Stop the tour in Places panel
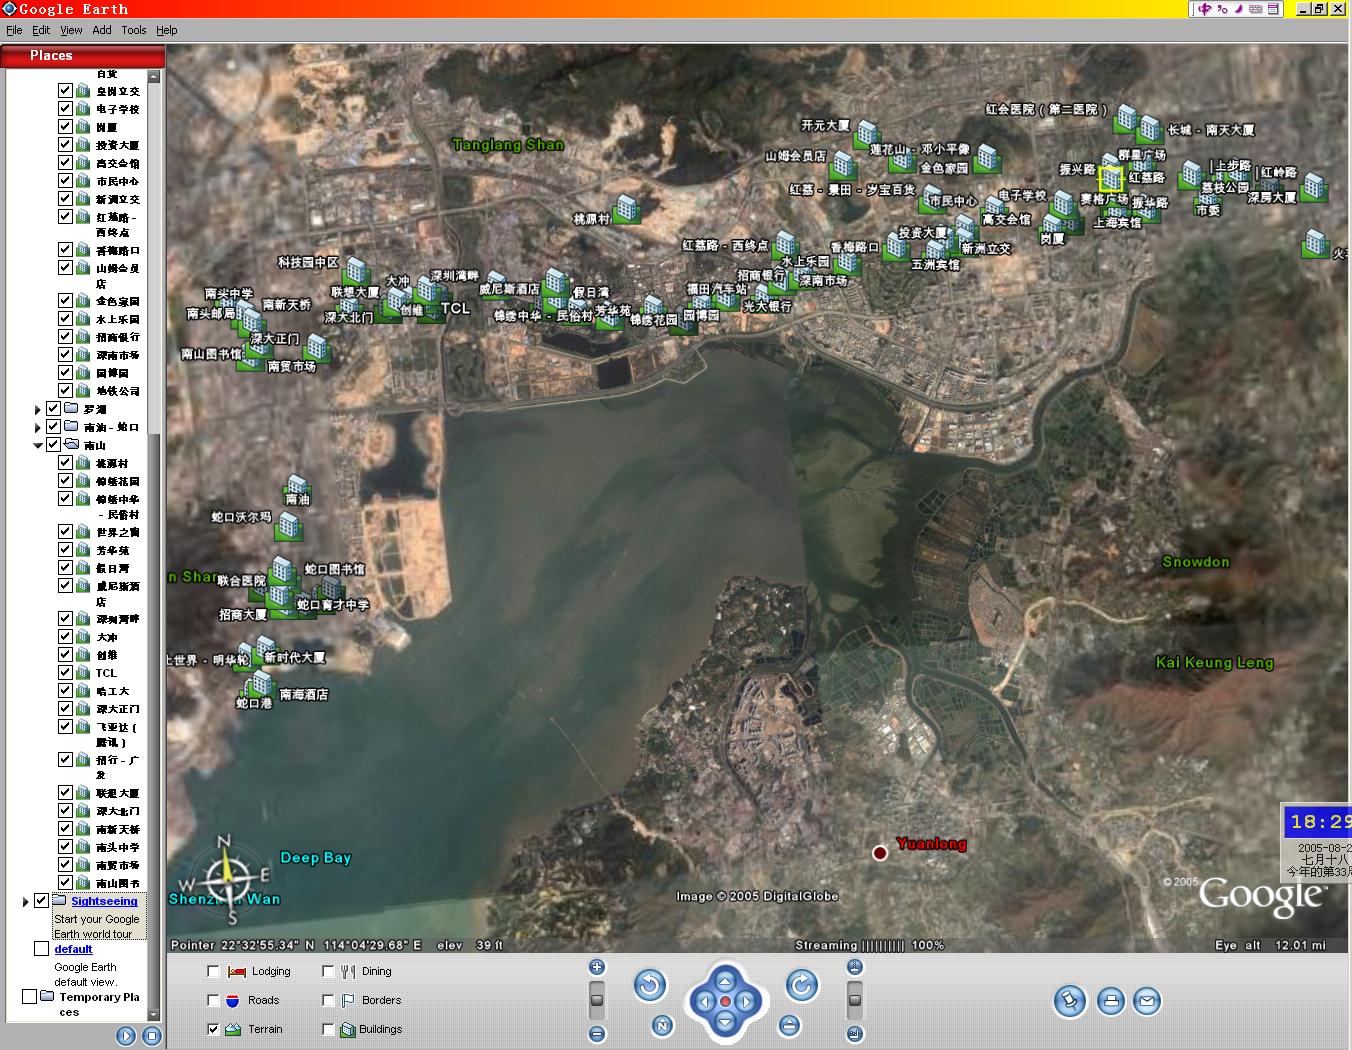This screenshot has height=1050, width=1352. click(152, 1036)
